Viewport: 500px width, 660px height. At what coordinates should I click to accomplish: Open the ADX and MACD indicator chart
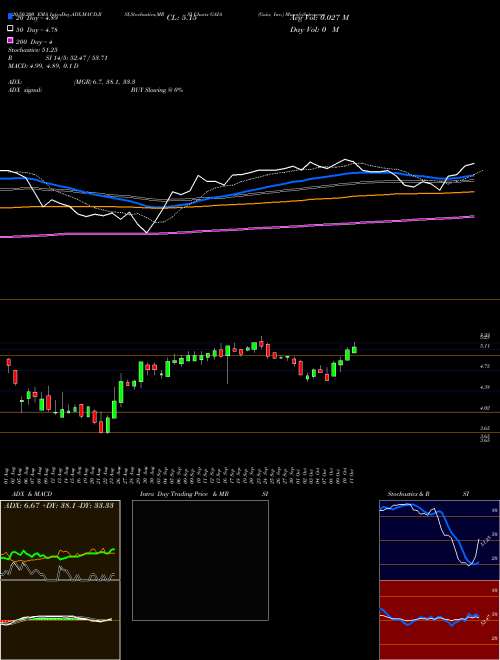[60, 580]
